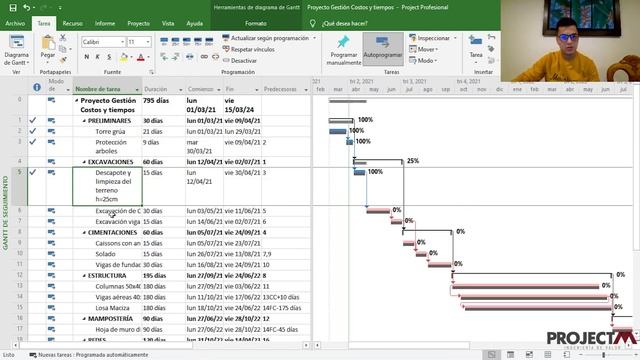
Task: Collapse the PRELIMINARES summary task
Action: tap(84, 121)
